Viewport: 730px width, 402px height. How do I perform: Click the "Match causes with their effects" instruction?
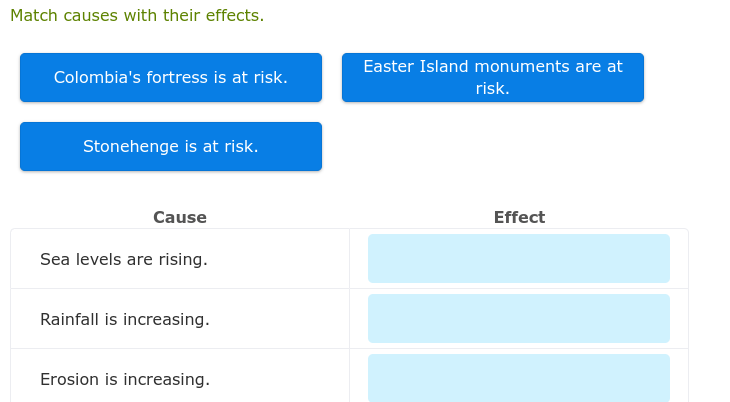pos(137,16)
